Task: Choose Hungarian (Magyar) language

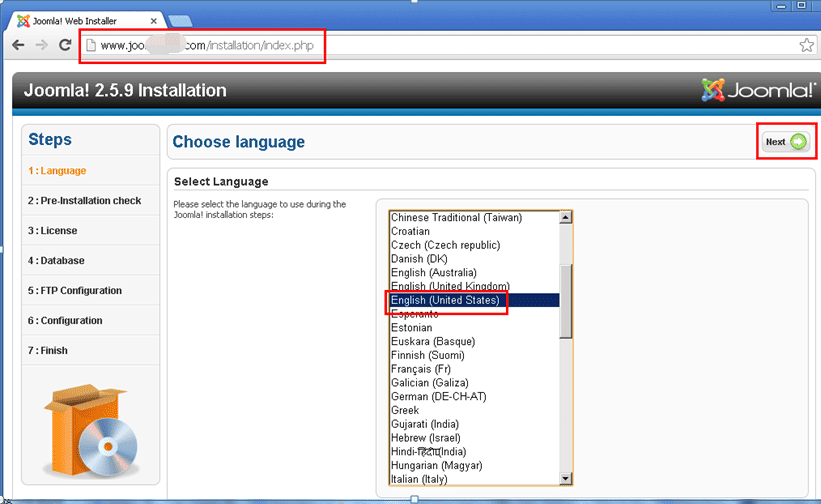Action: (x=474, y=465)
